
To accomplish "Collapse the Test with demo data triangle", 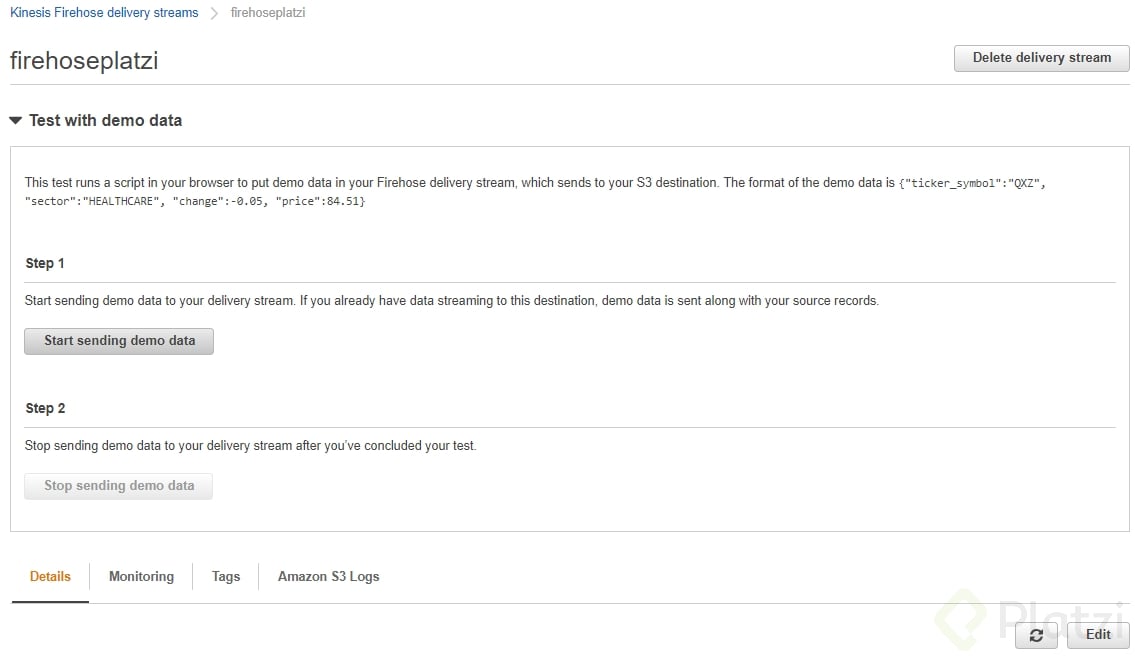I will pyautogui.click(x=15, y=120).
